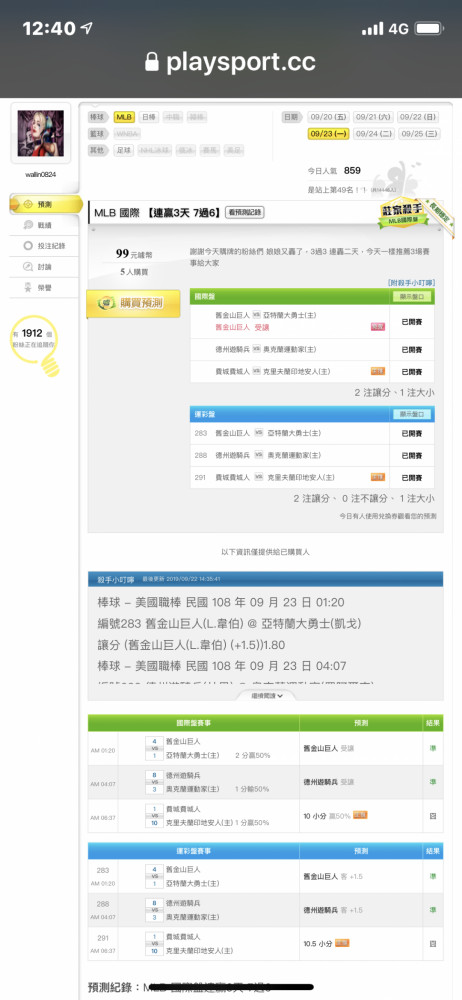Click vs icon in 運彩盤 288 row
462x1000 pixels.
point(258,455)
